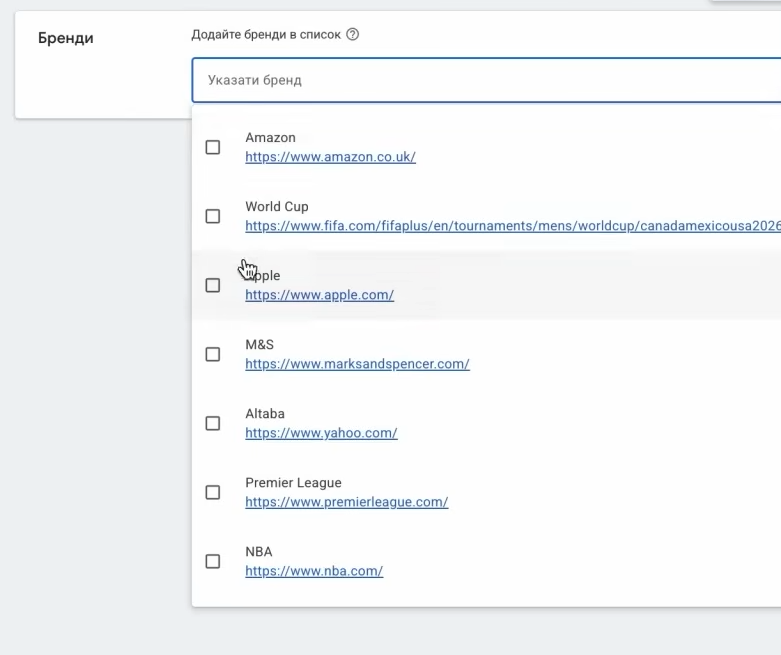Open the amazon.co.uk link
Screen dimensions: 781x655
(330, 157)
